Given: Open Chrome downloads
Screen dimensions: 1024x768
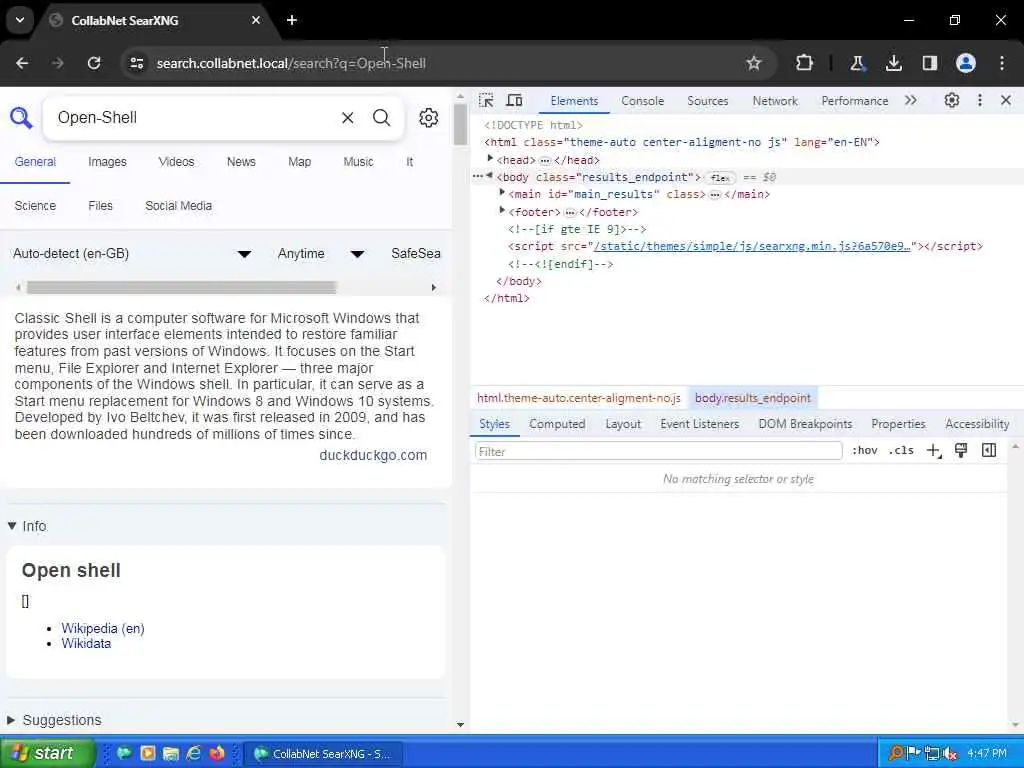Looking at the screenshot, I should 893,63.
